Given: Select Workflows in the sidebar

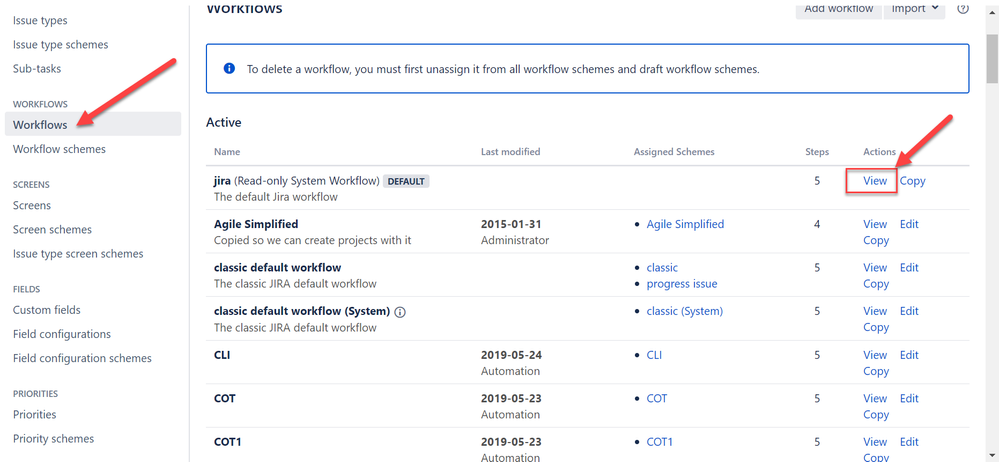Looking at the screenshot, I should click(40, 125).
